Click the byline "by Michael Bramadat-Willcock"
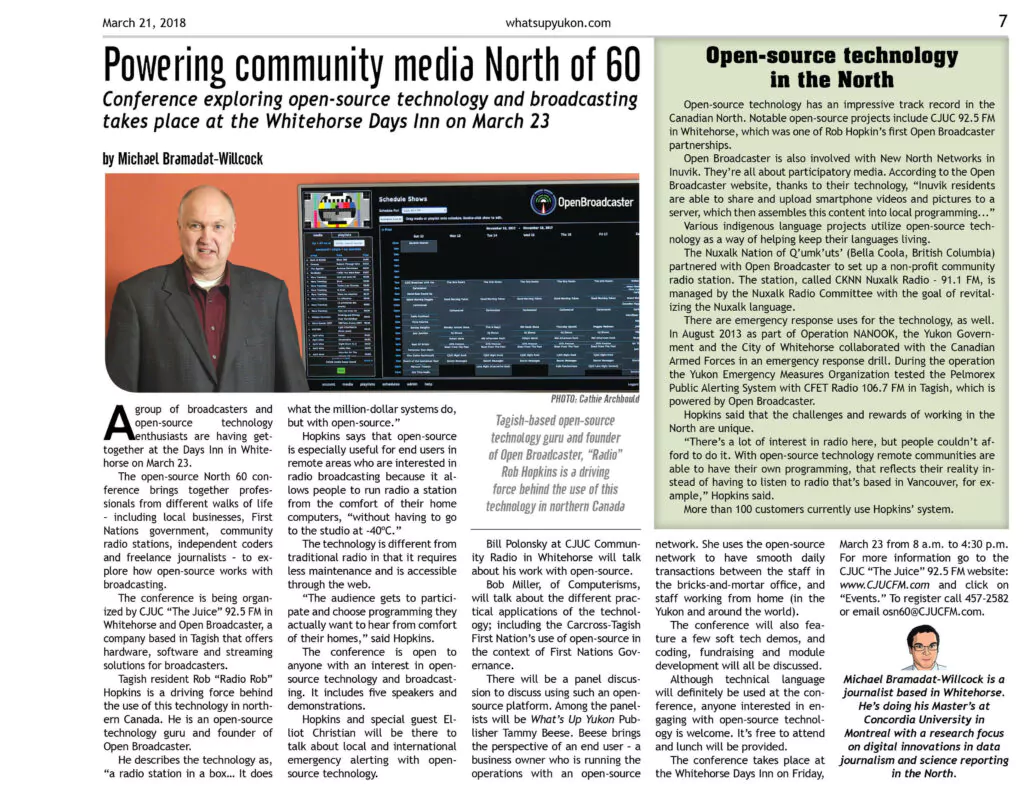This screenshot has width=1024, height=788. coord(183,159)
